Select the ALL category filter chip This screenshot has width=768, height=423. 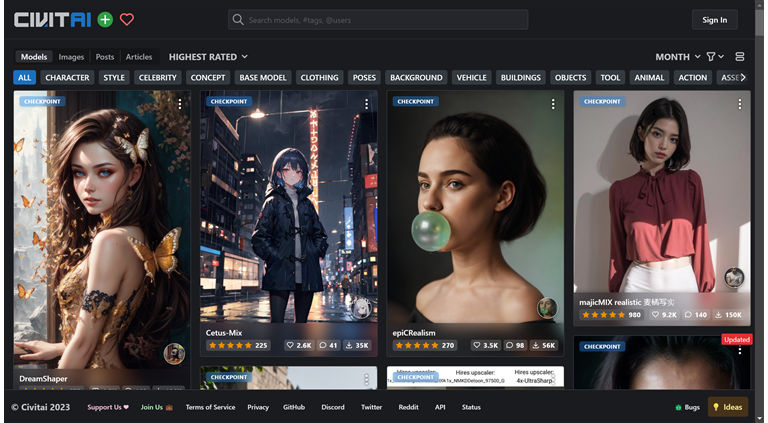click(25, 77)
